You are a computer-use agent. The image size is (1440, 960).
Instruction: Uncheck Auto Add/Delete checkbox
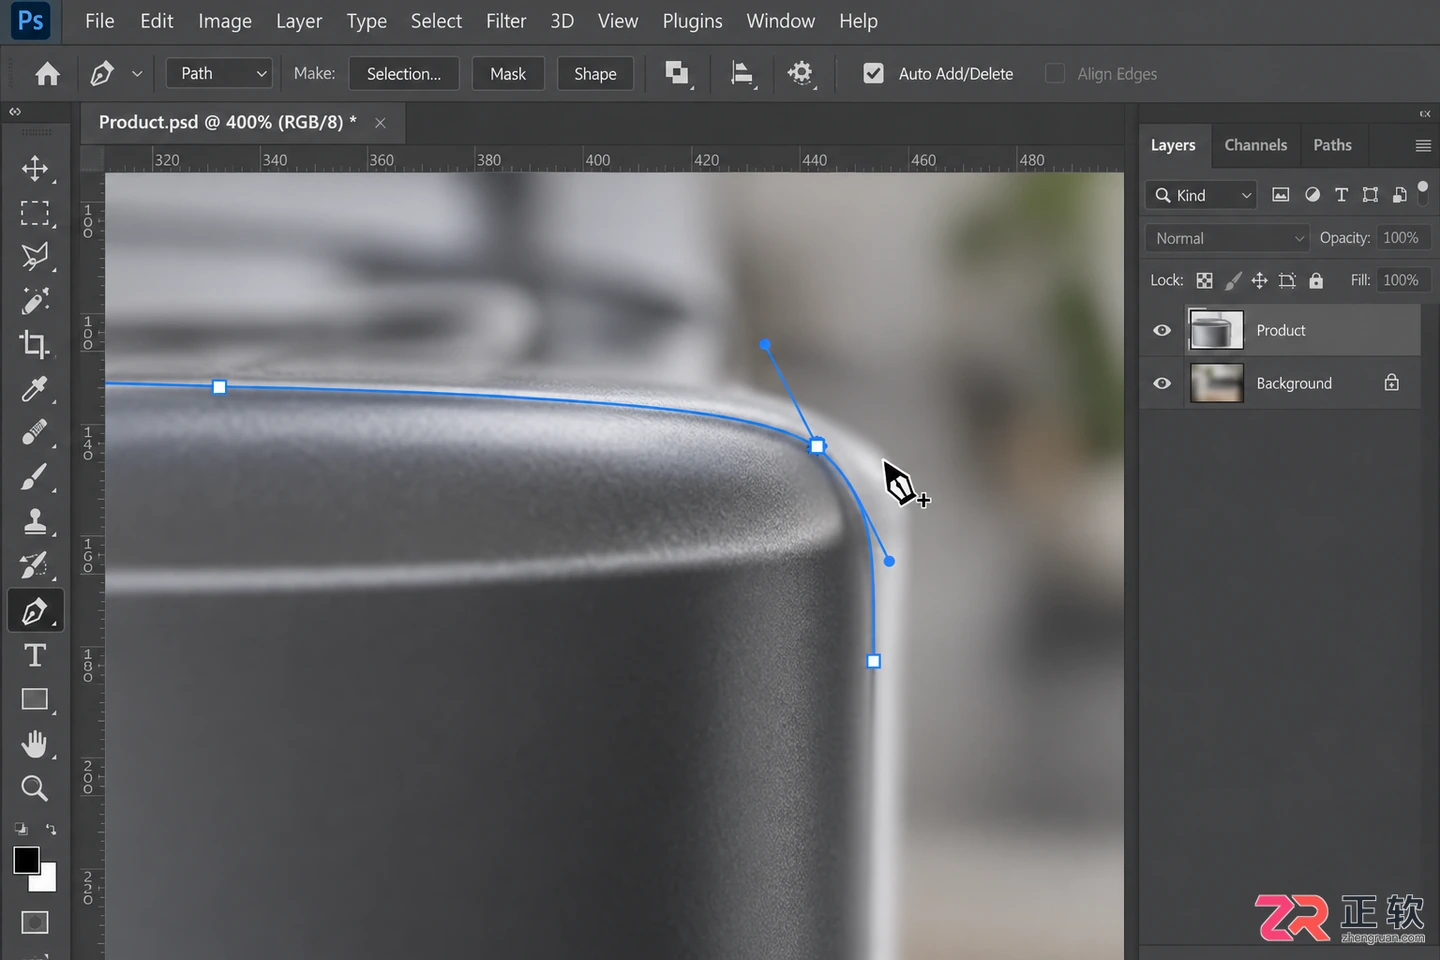873,73
